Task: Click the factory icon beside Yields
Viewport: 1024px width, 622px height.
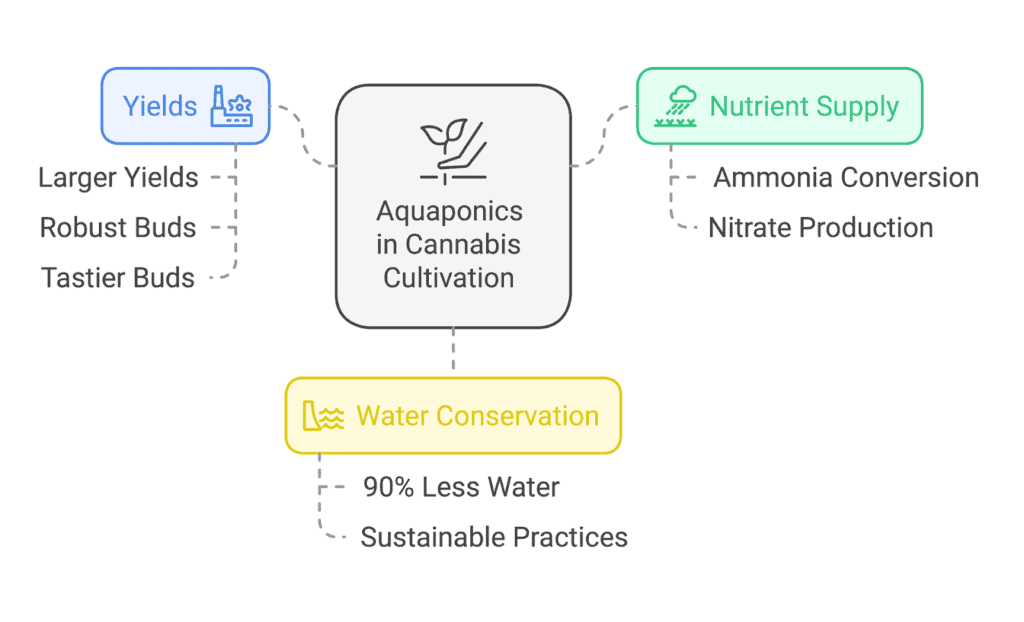Action: 231,106
